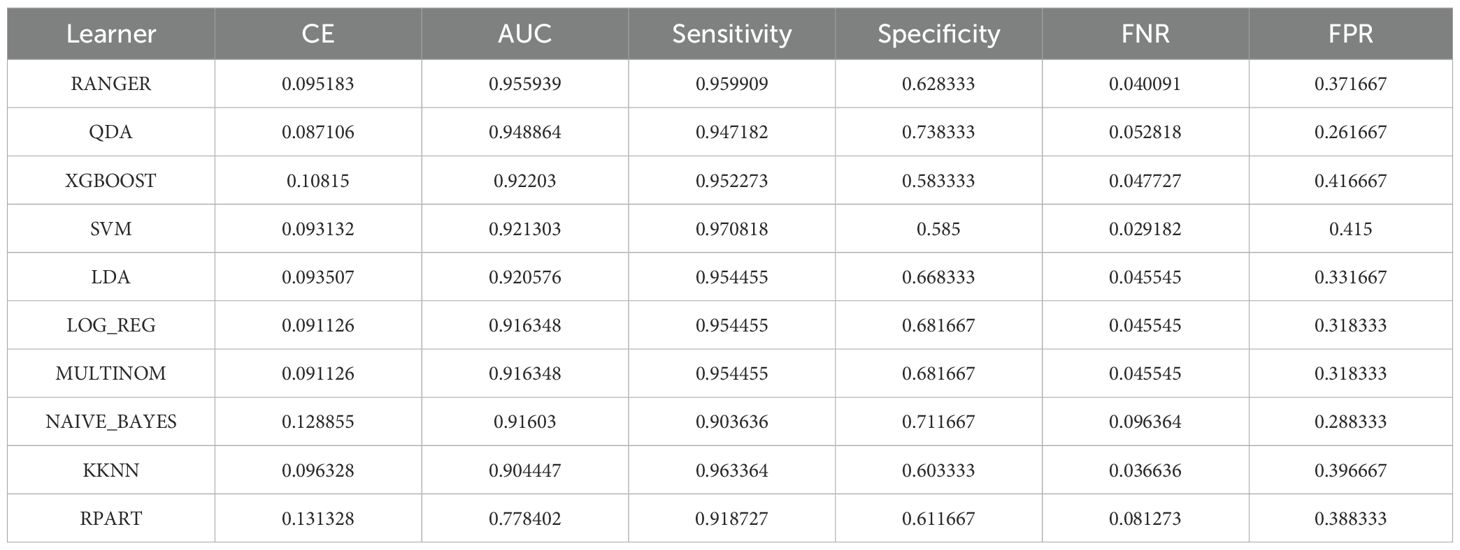The height and width of the screenshot is (550, 1460).
Task: Select SVM's sensitivity value 0.970818
Action: 732,229
